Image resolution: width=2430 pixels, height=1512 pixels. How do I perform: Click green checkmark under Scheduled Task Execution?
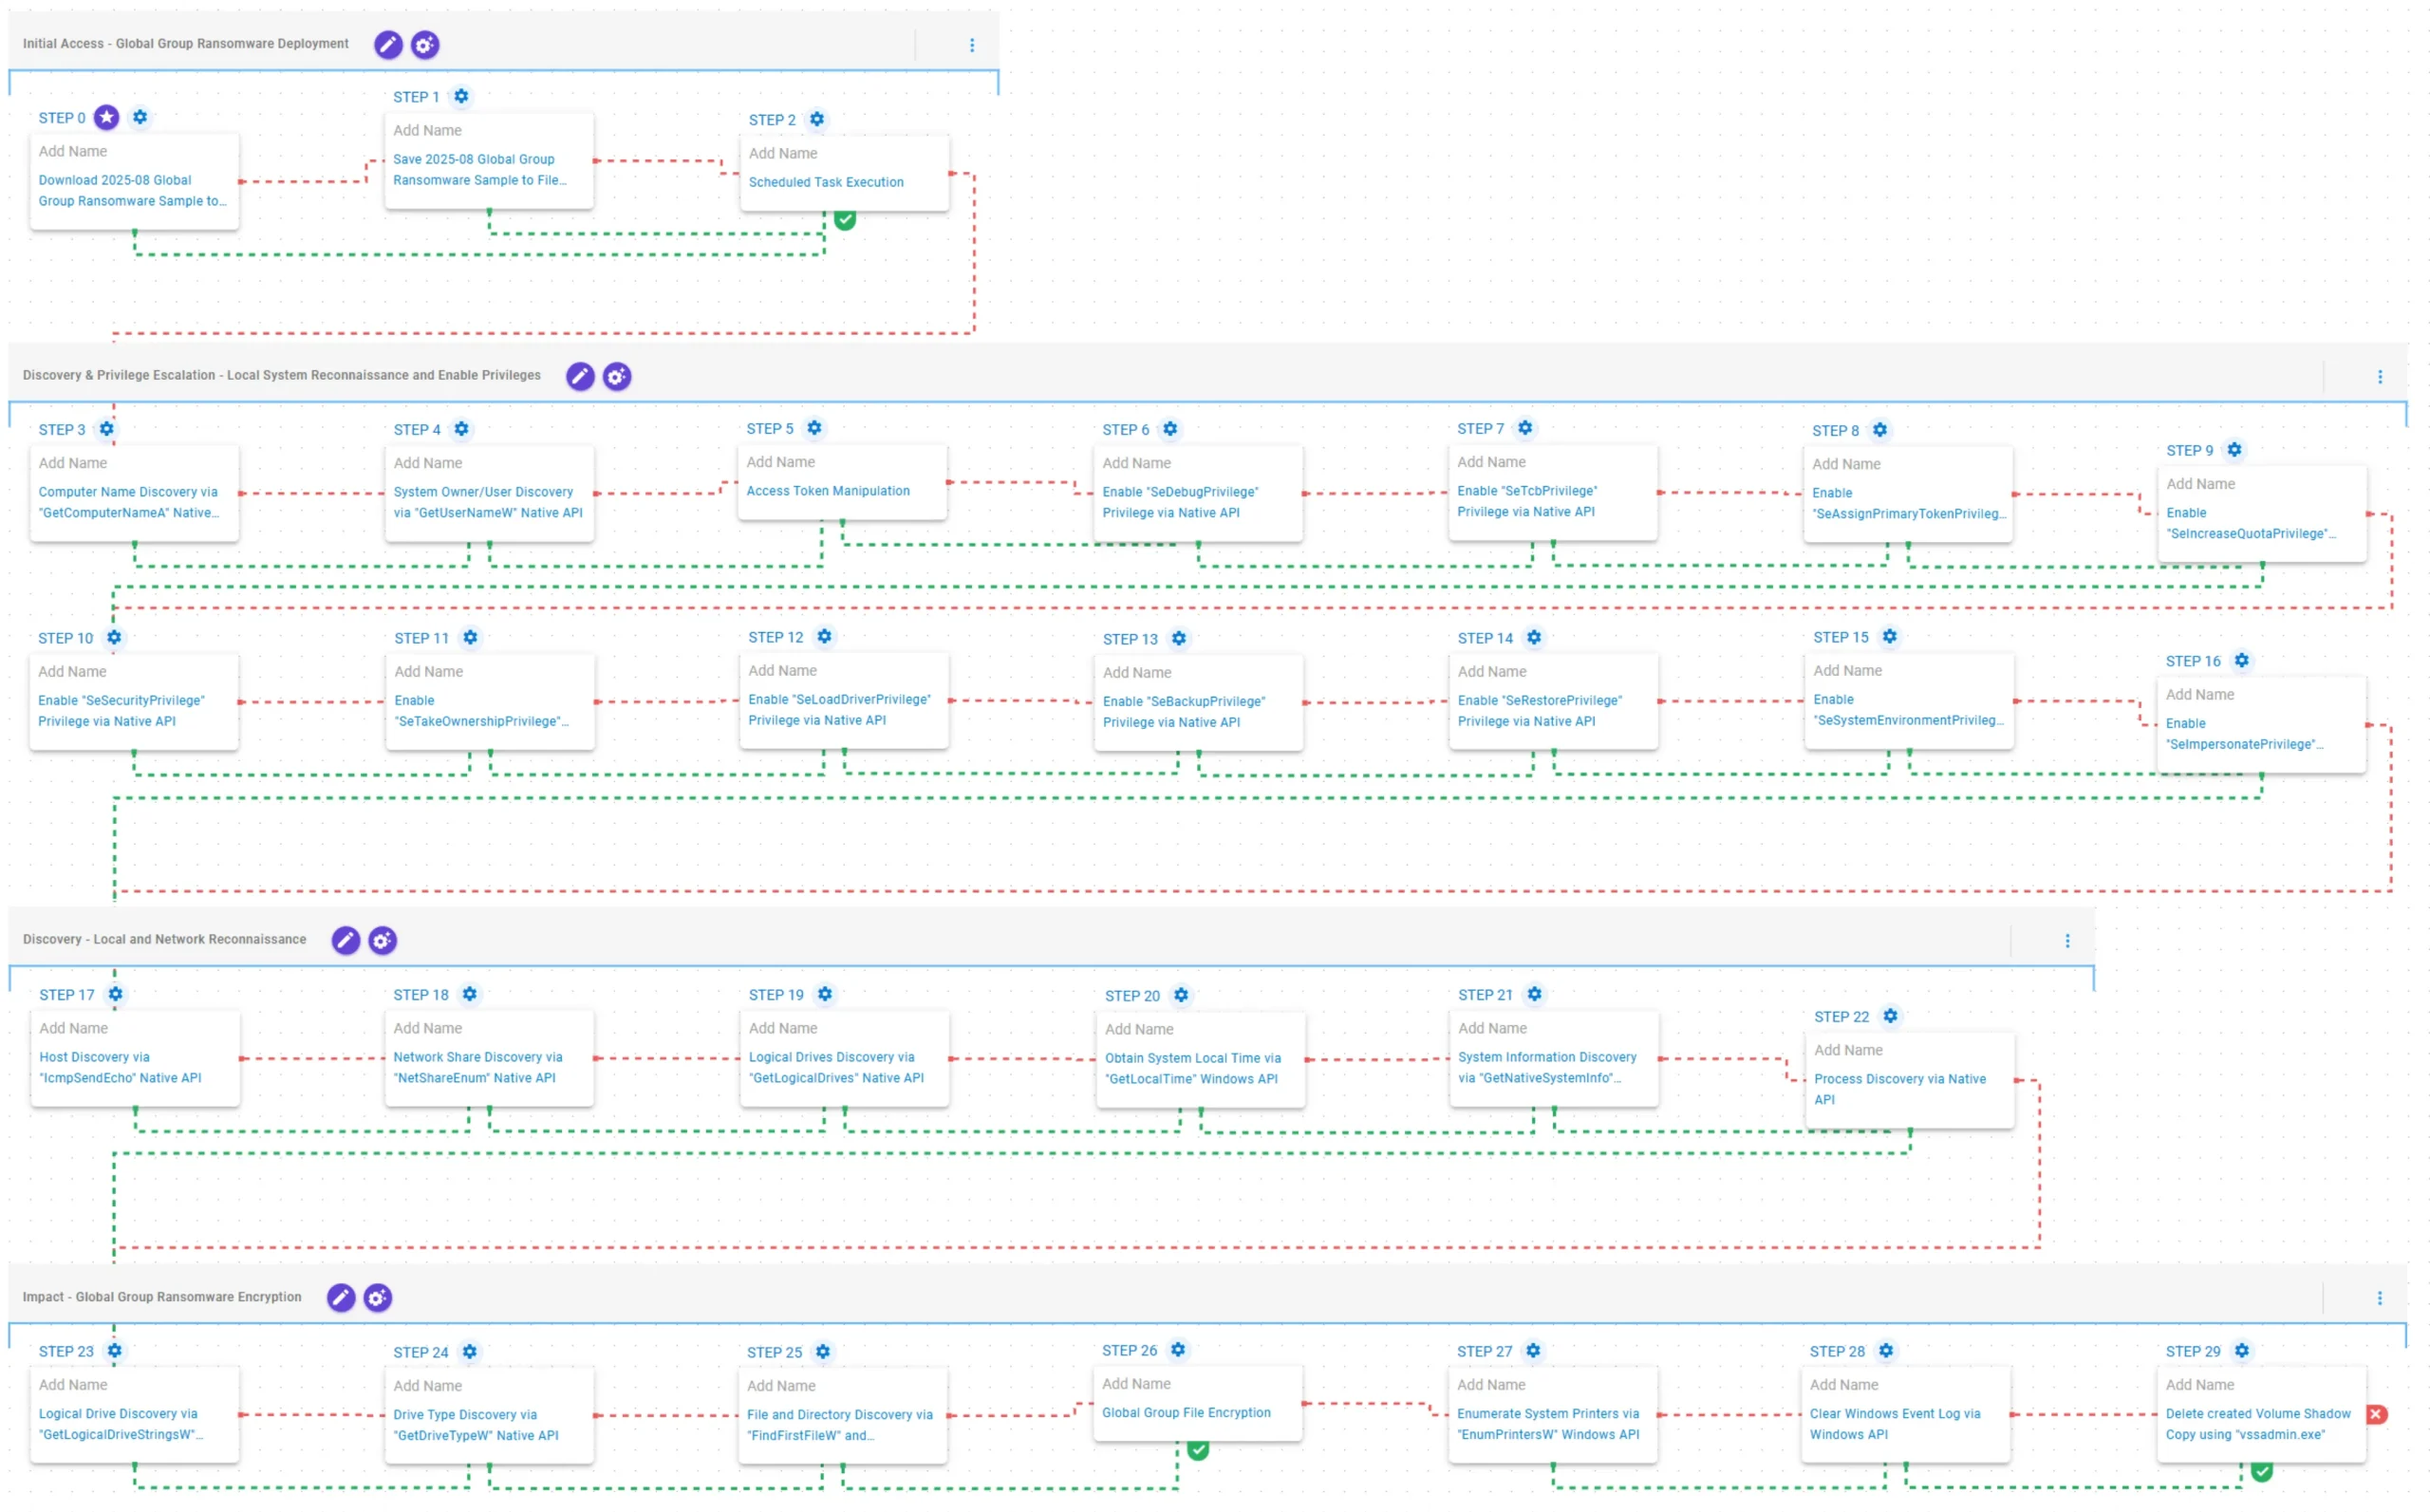845,219
